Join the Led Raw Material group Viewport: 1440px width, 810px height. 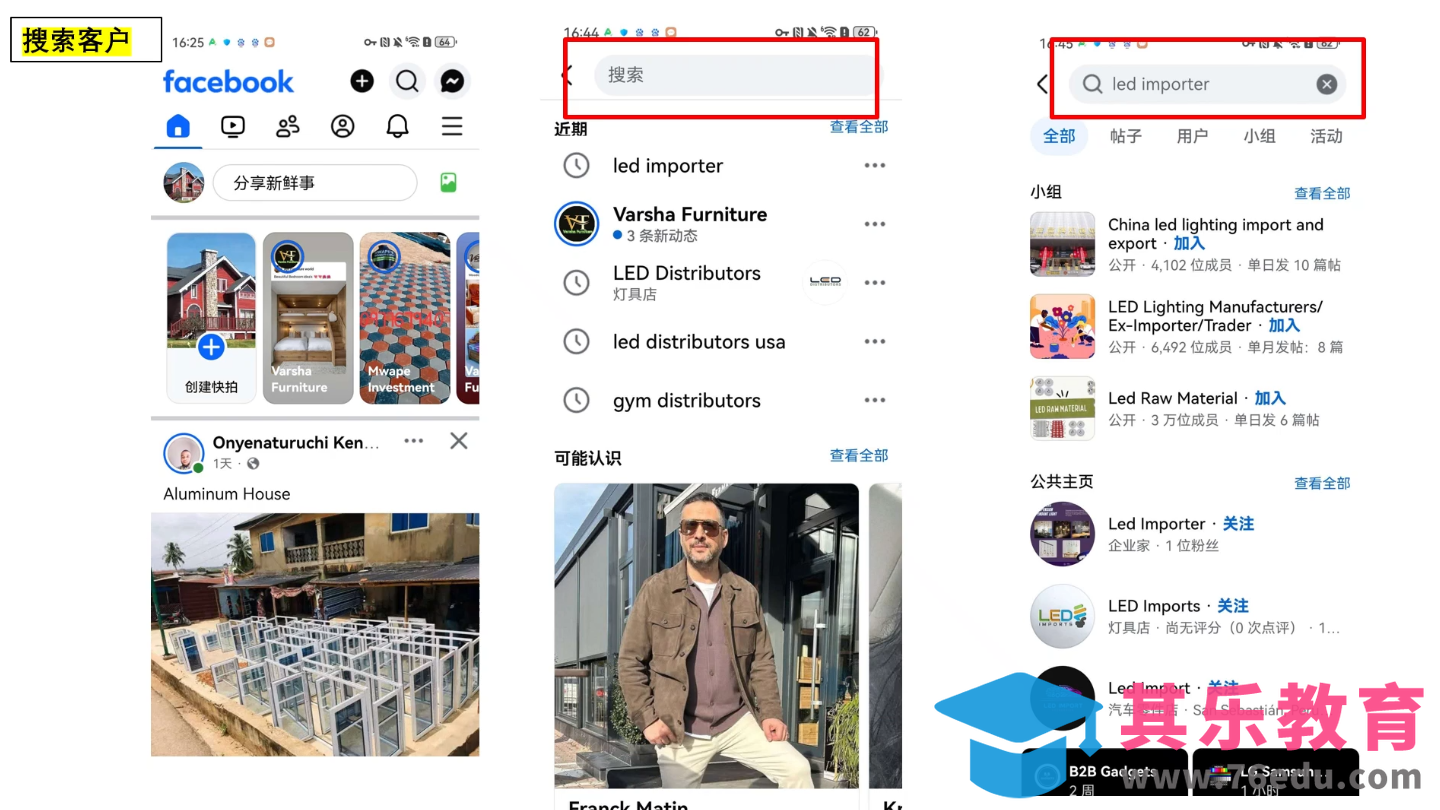1270,398
